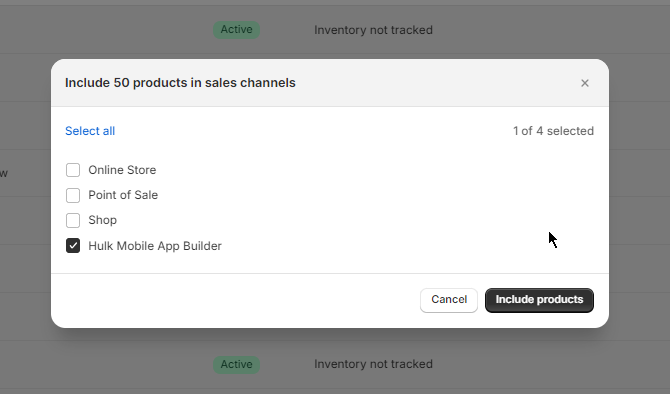Click the 1 of 4 selected counter
The height and width of the screenshot is (394, 670).
[x=553, y=131]
